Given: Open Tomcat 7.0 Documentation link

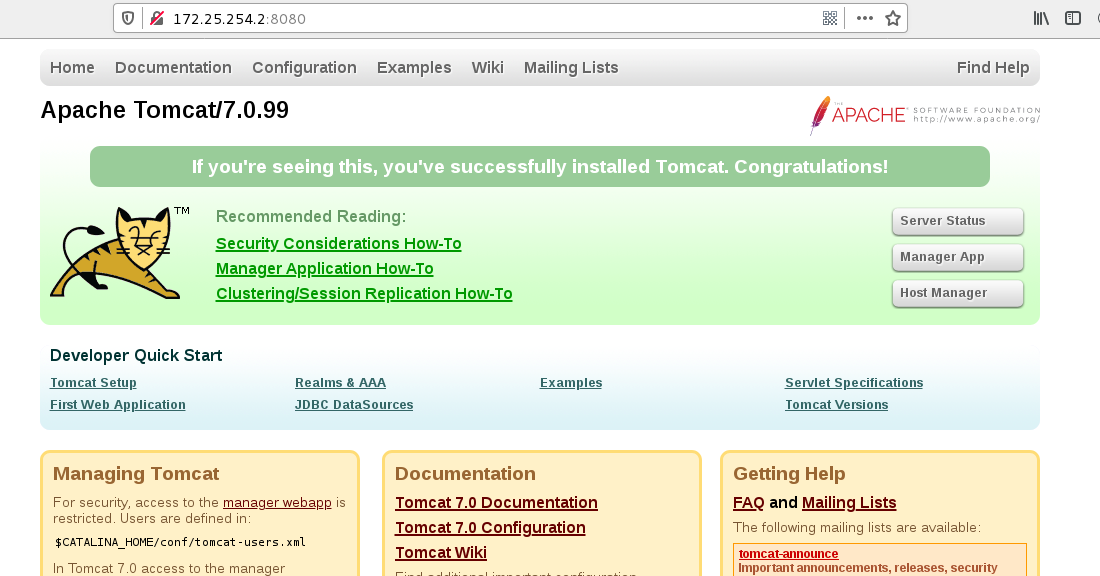Looking at the screenshot, I should coord(496,502).
